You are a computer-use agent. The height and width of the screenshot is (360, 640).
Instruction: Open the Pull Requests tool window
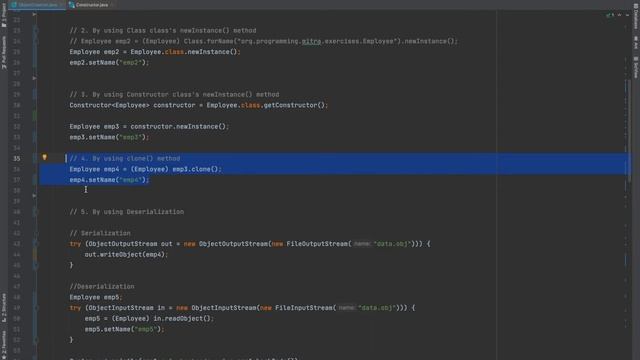4,52
